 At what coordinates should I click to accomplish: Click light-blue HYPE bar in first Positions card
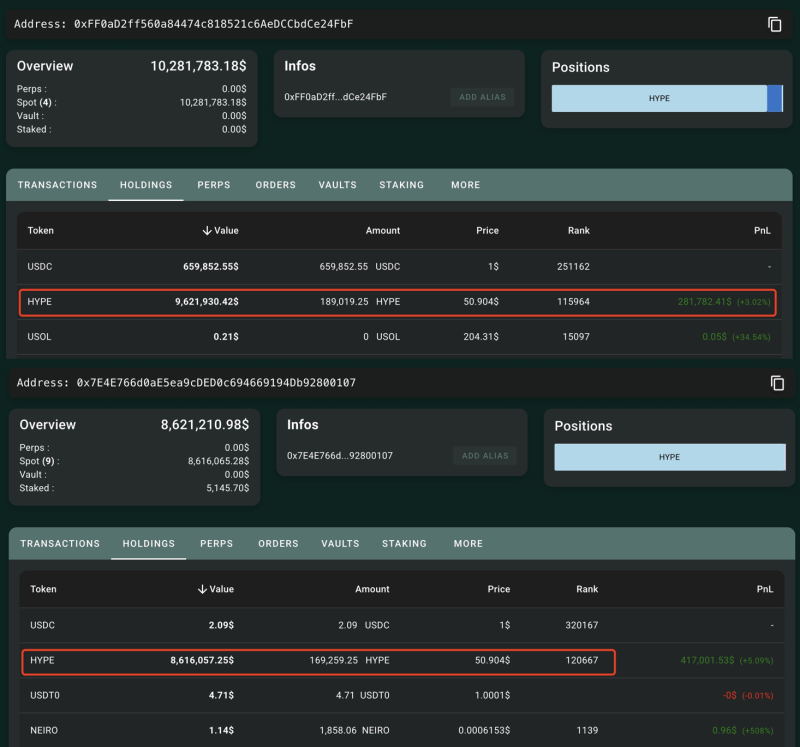click(x=659, y=98)
